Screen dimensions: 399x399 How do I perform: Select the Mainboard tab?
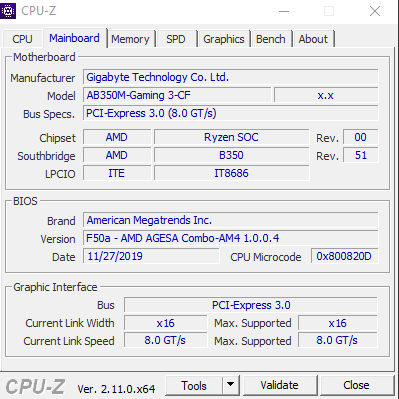click(74, 38)
